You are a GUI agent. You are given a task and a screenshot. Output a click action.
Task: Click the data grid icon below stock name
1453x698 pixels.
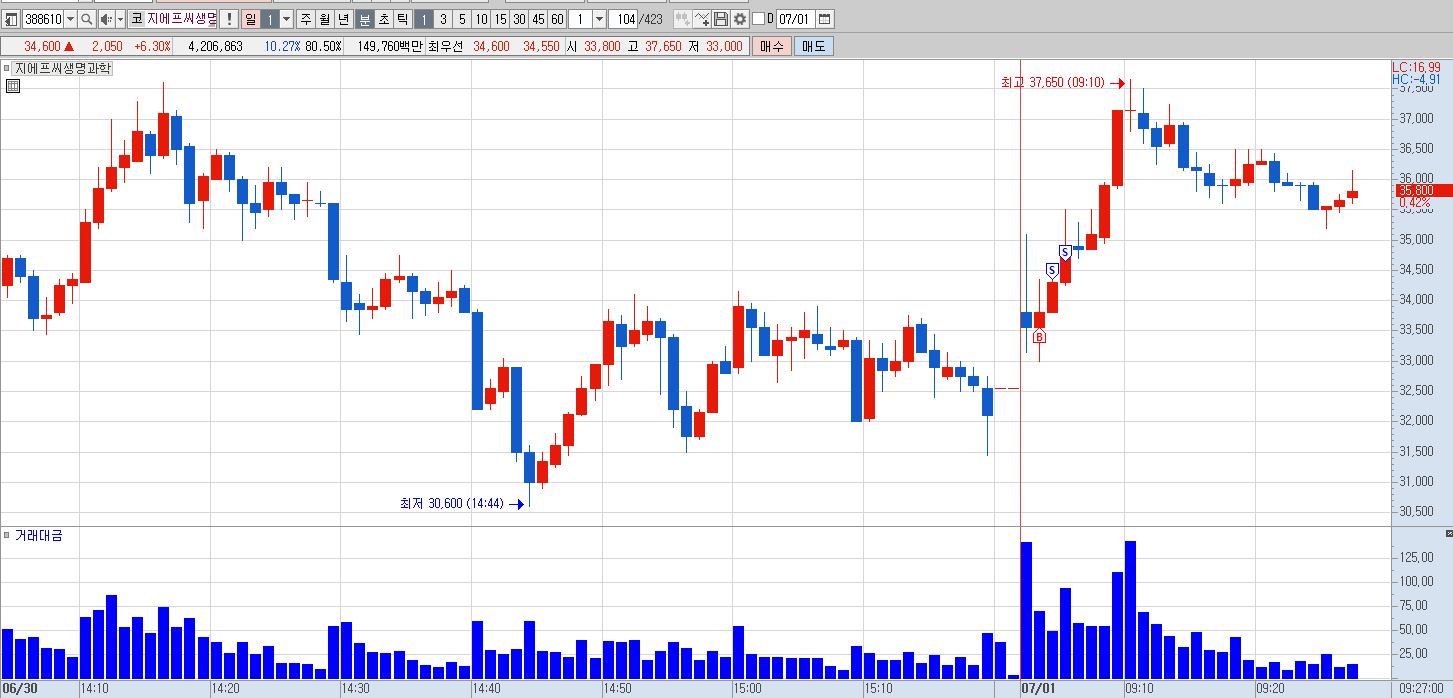pos(12,86)
